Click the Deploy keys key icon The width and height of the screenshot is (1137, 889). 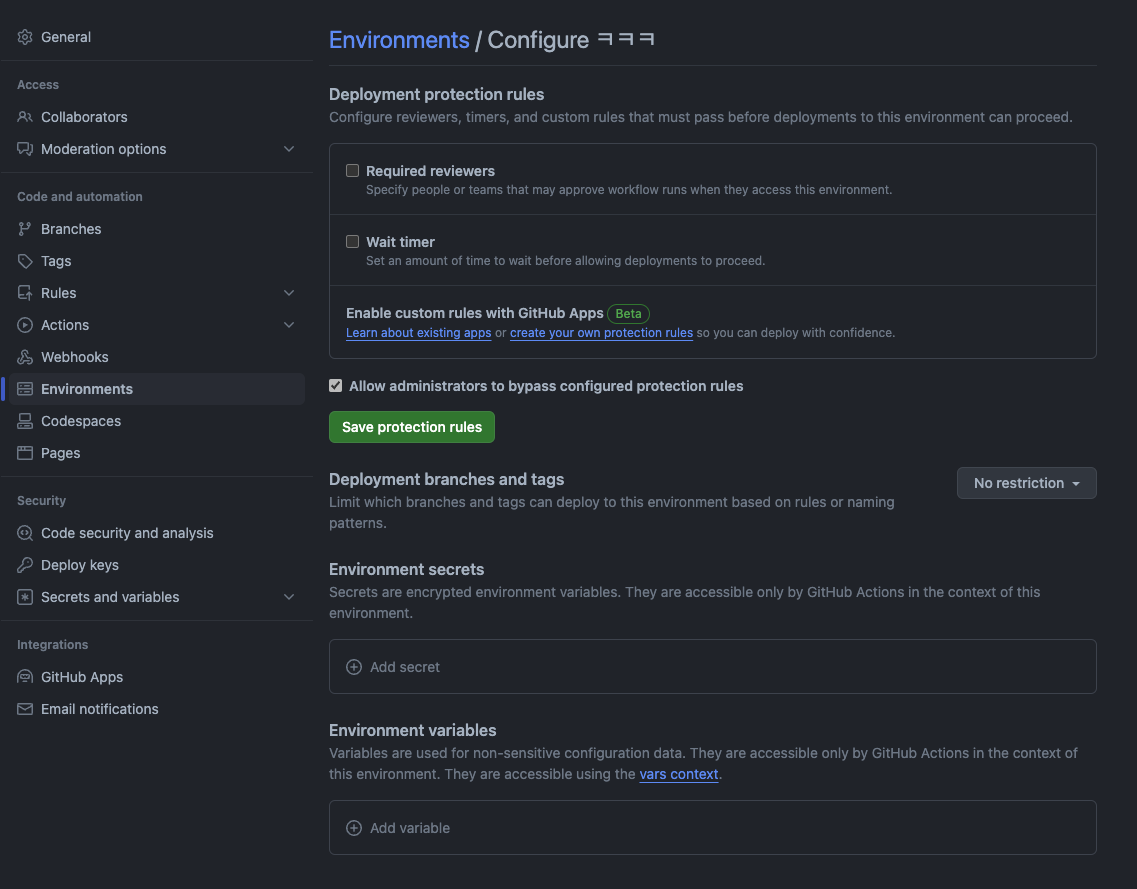click(25, 565)
